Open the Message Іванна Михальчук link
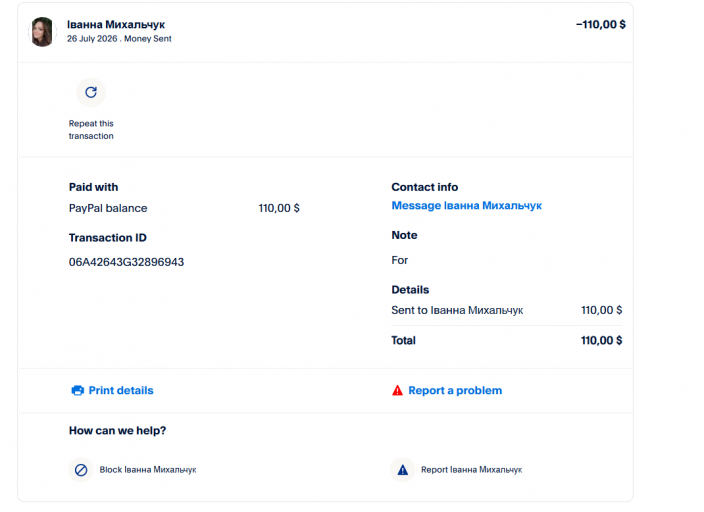 point(466,206)
